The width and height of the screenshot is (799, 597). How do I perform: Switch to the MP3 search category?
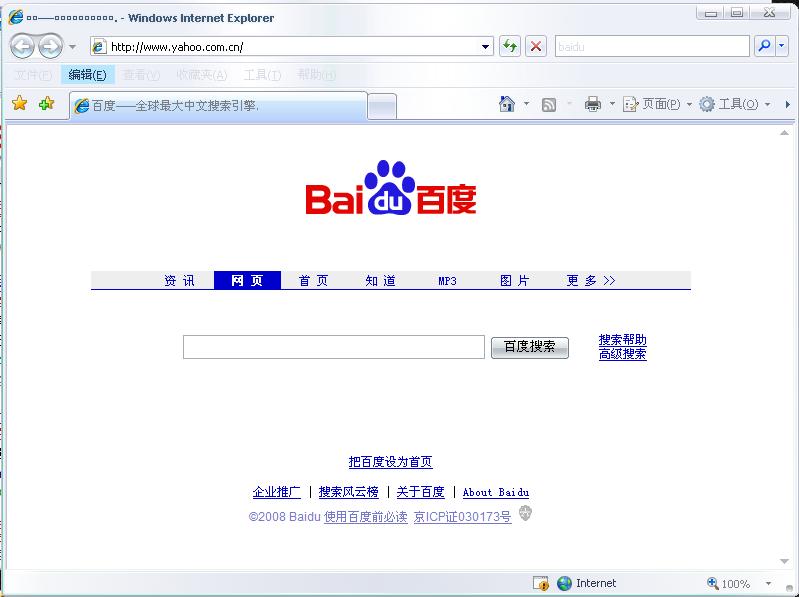pyautogui.click(x=447, y=281)
